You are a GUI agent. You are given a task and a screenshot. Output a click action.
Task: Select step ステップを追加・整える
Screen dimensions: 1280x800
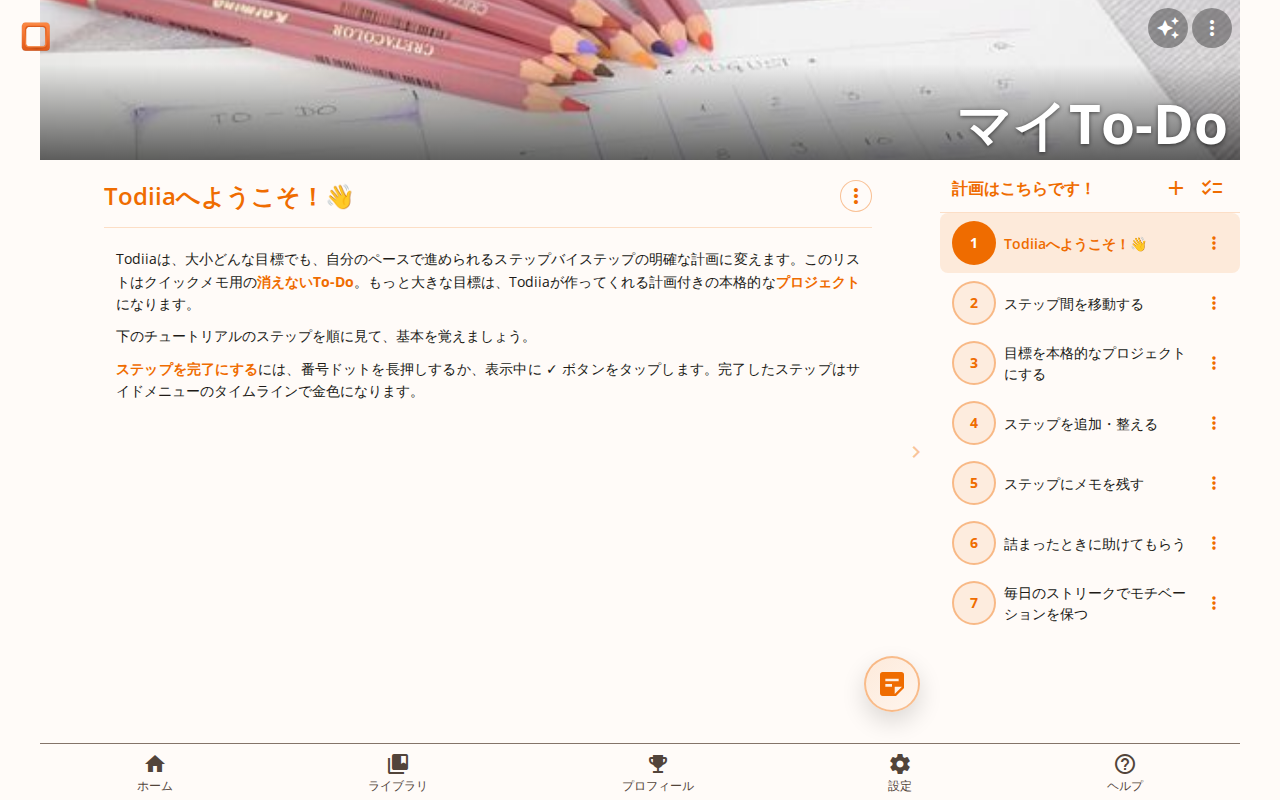coord(1081,424)
